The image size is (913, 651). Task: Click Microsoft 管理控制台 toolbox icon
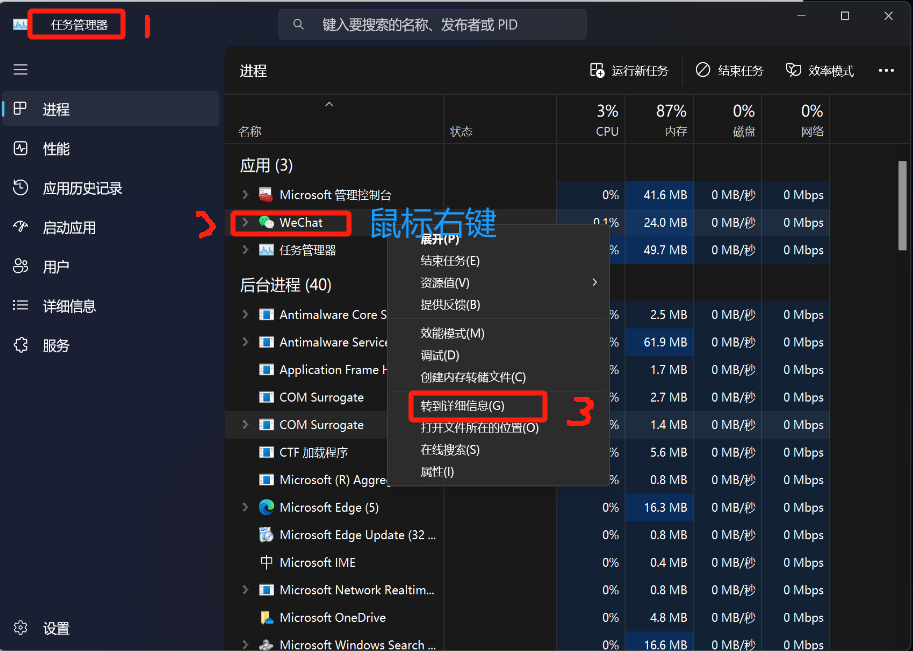[266, 194]
